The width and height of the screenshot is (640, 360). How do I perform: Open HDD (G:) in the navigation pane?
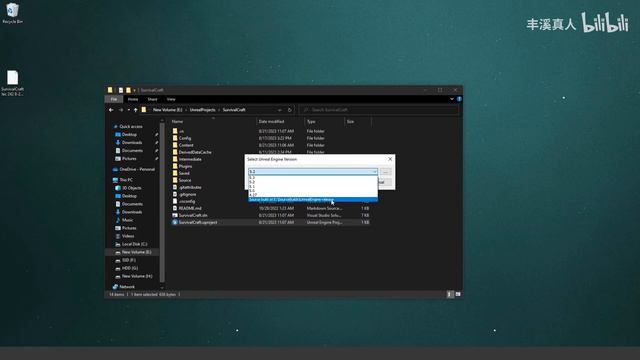click(x=130, y=268)
